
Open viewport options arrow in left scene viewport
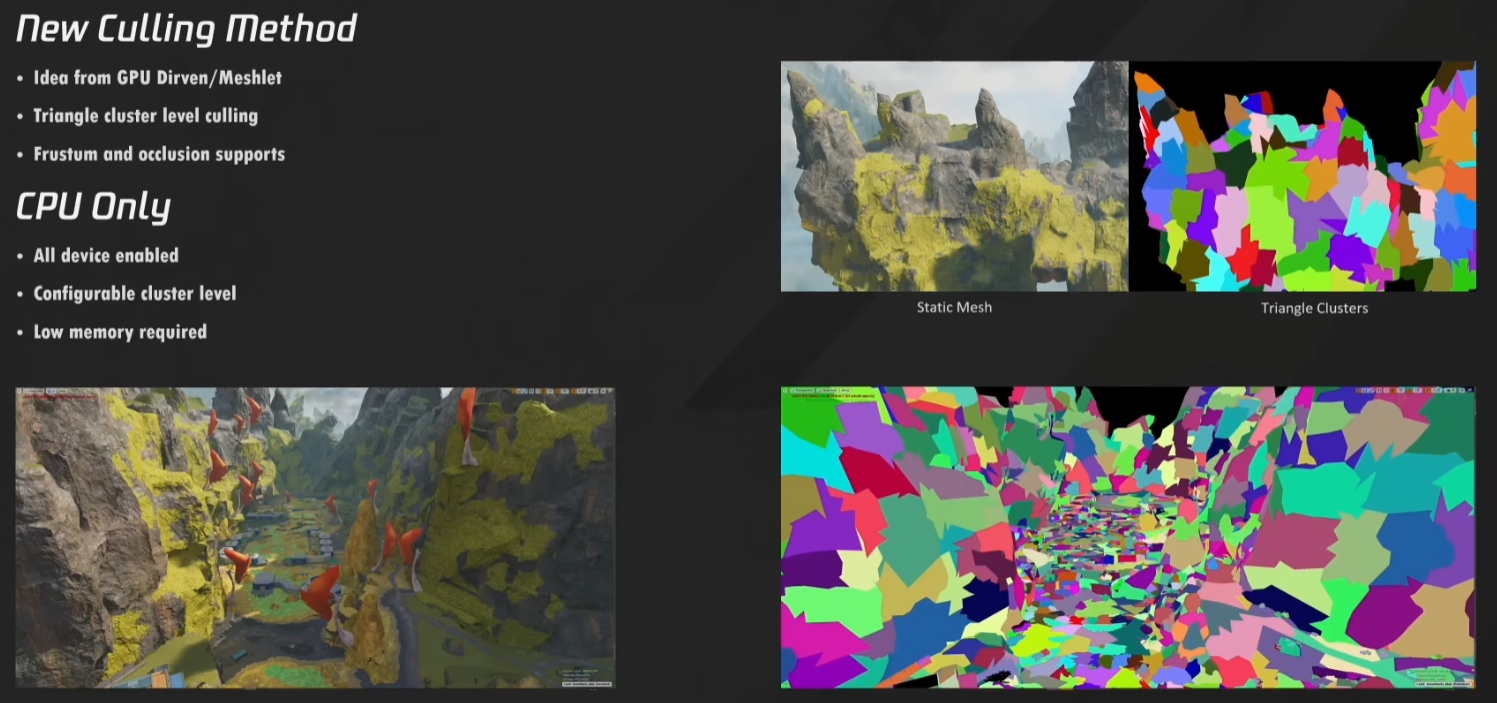point(20,391)
